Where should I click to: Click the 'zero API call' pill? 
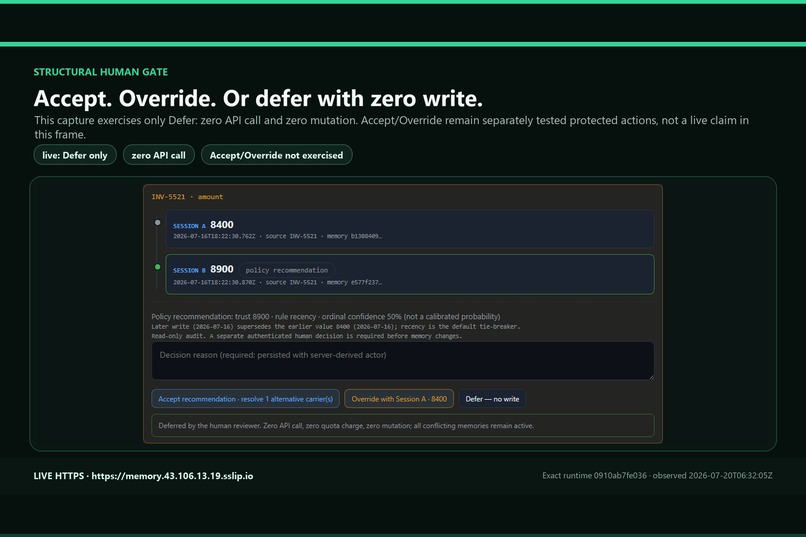click(x=158, y=155)
